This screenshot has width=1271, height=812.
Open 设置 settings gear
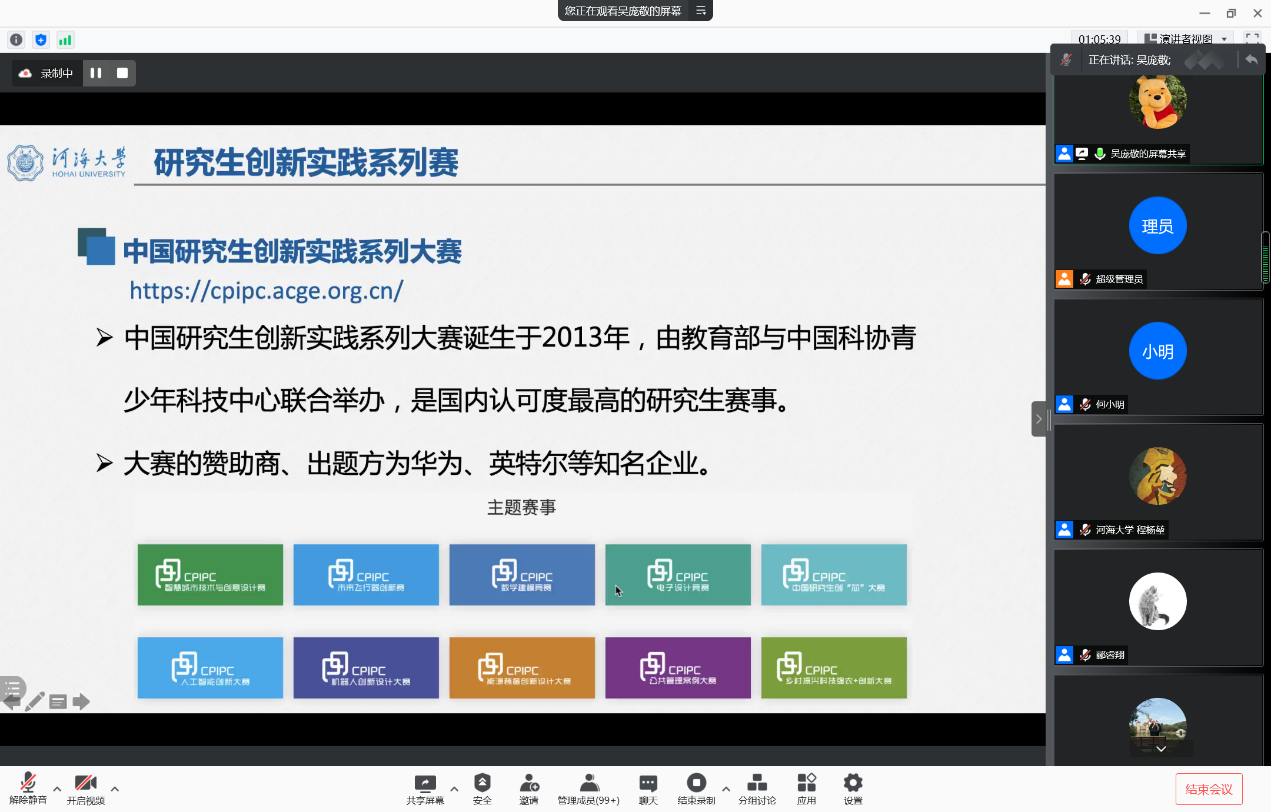tap(852, 787)
